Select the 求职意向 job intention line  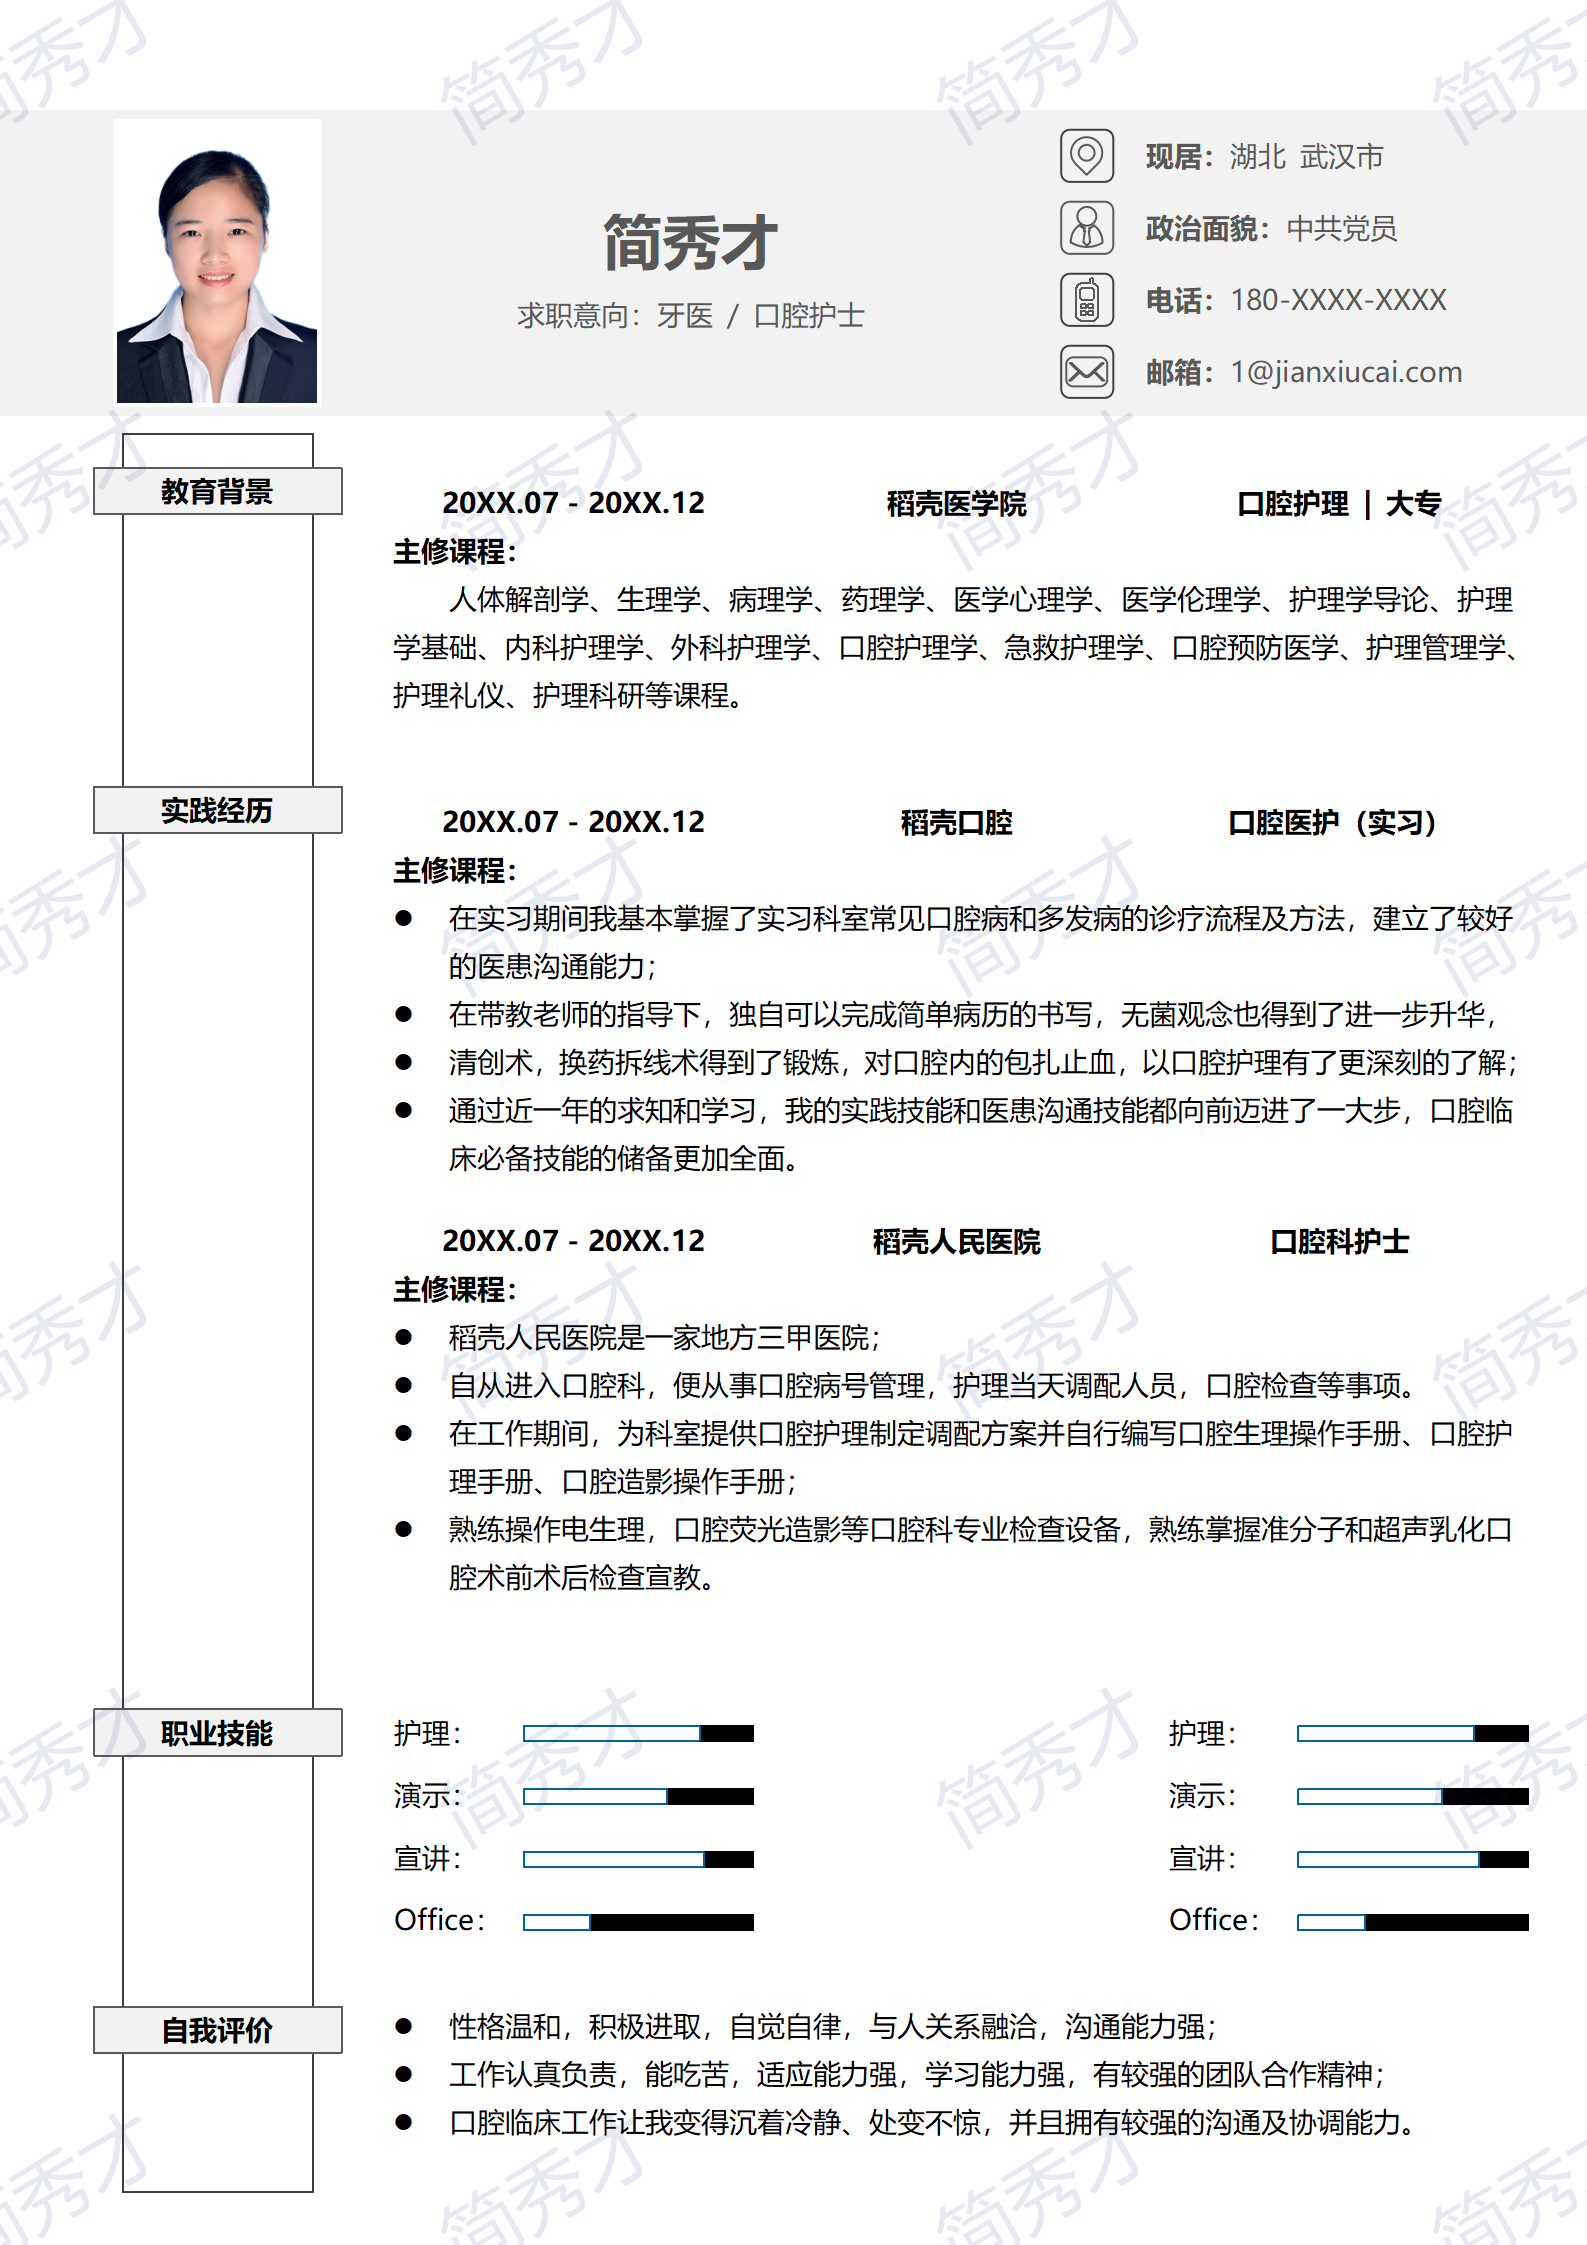[690, 316]
